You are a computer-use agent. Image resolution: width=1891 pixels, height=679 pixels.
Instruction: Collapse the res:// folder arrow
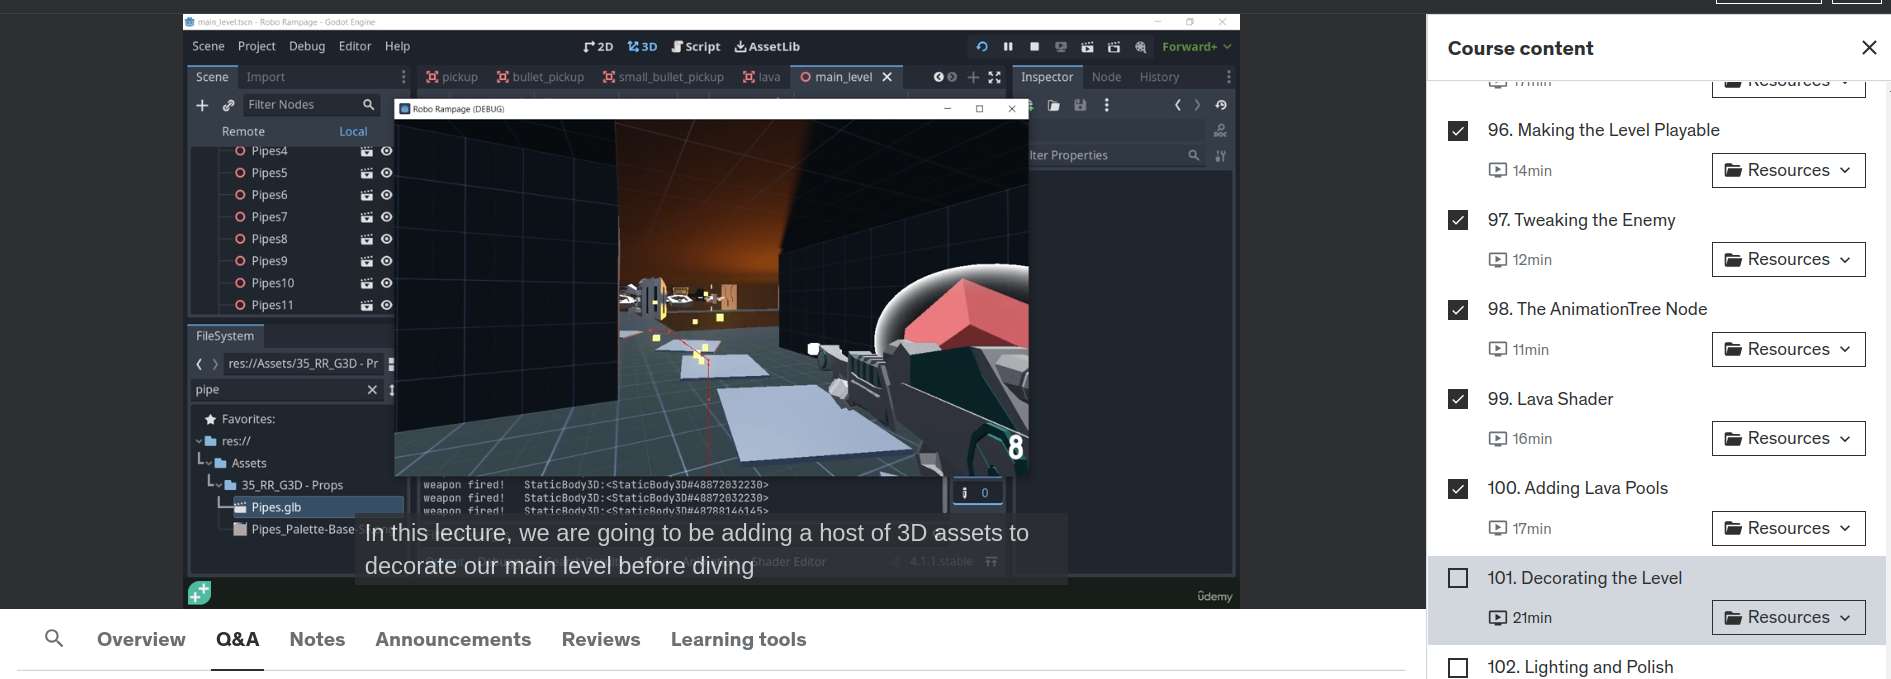coord(199,441)
